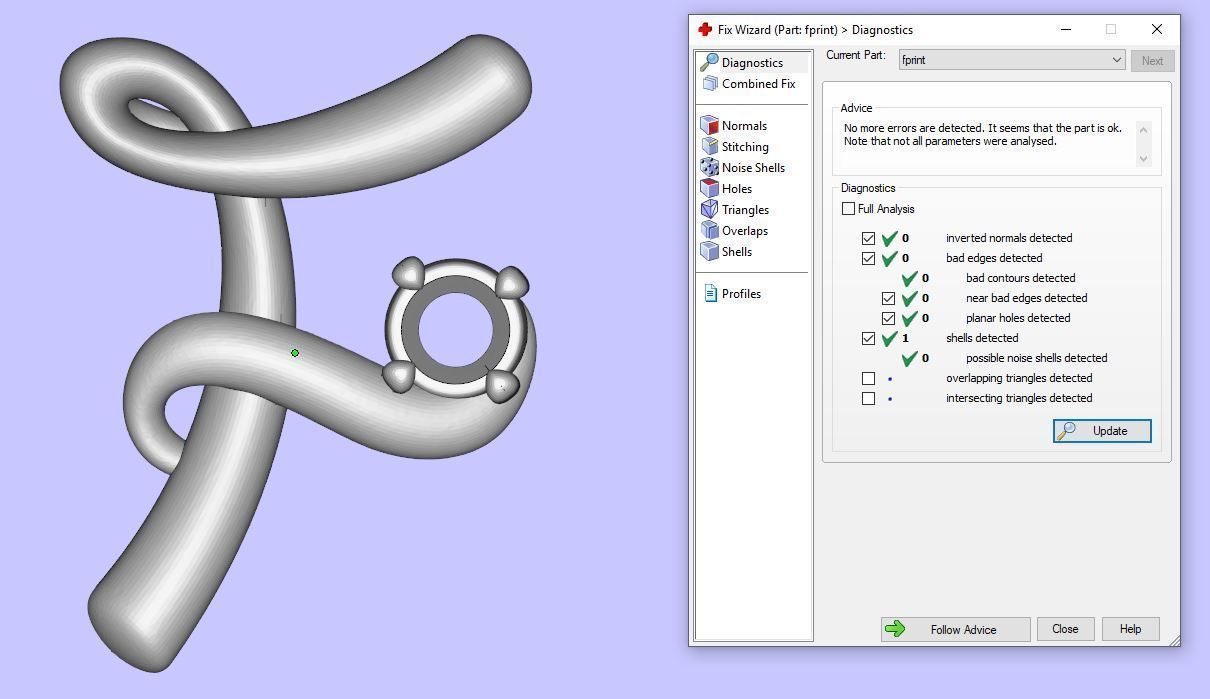Image resolution: width=1210 pixels, height=699 pixels.
Task: Click green checkmark beside inverted normals detected
Action: pyautogui.click(x=889, y=238)
